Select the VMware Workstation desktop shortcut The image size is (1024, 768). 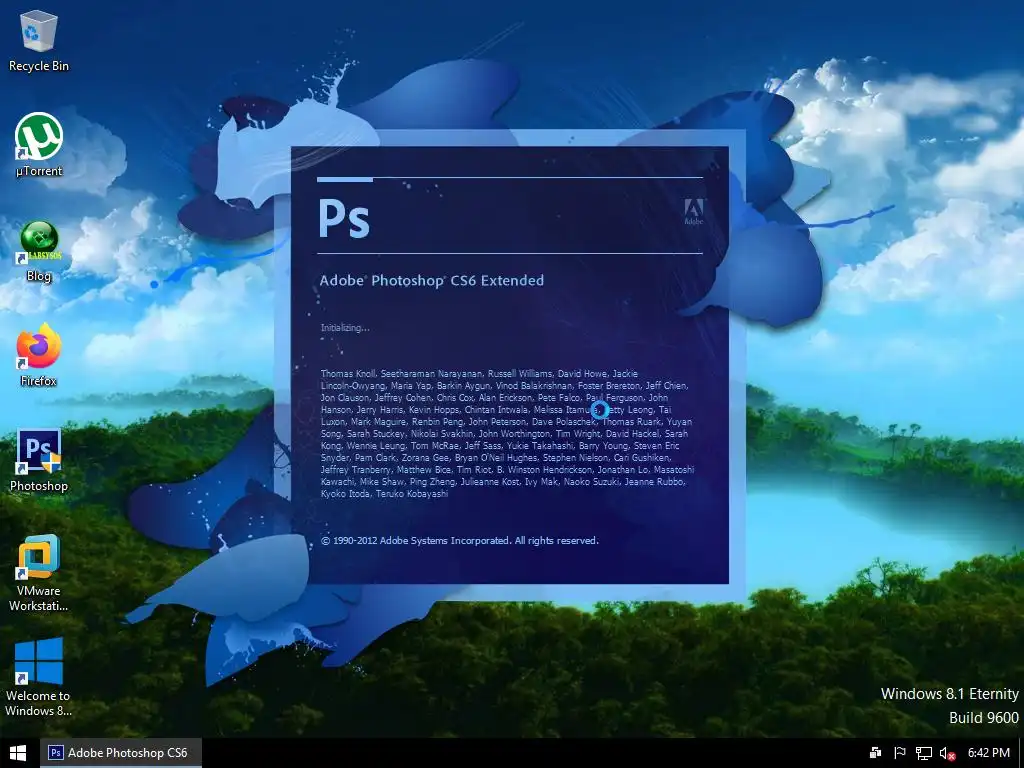coord(39,573)
